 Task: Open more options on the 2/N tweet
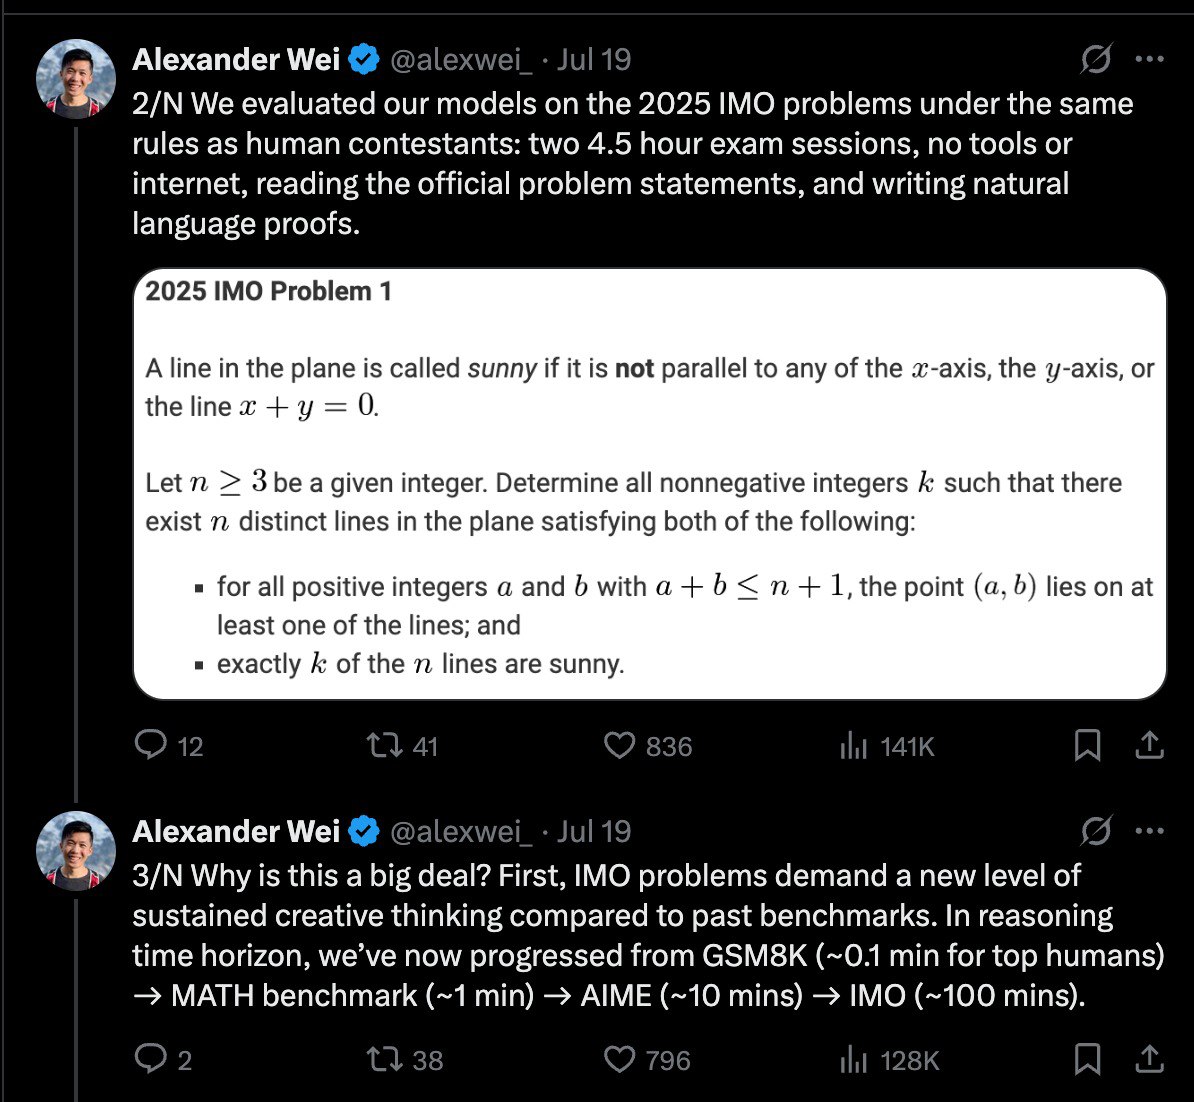point(1150,60)
